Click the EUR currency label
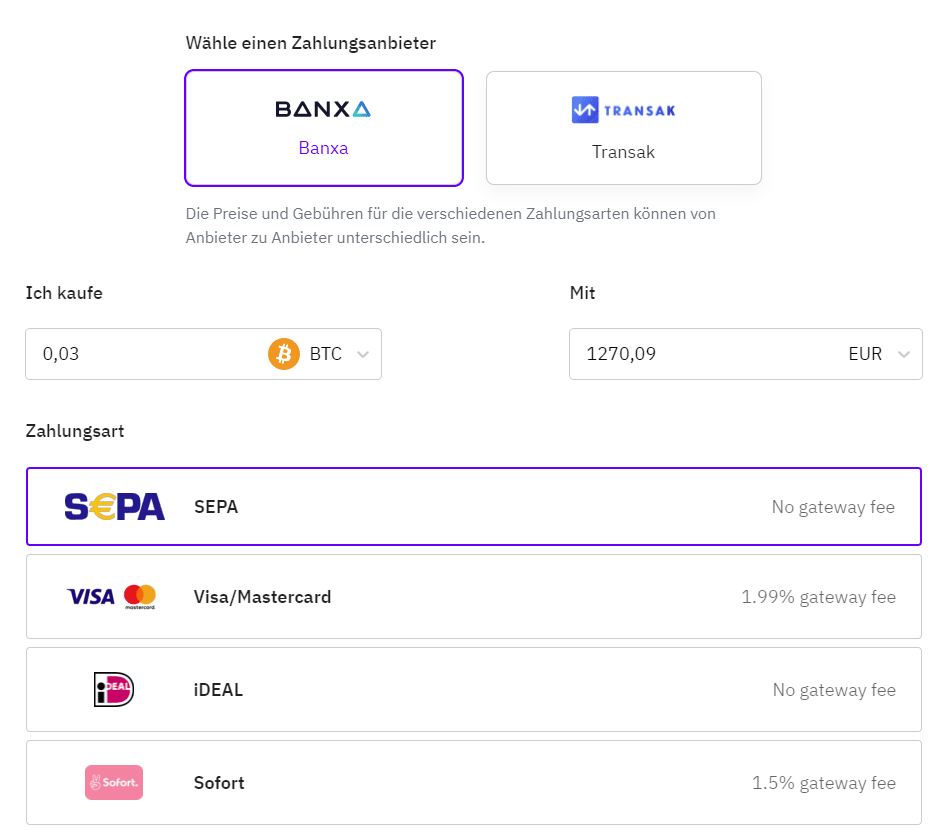This screenshot has width=946, height=836. pos(865,354)
